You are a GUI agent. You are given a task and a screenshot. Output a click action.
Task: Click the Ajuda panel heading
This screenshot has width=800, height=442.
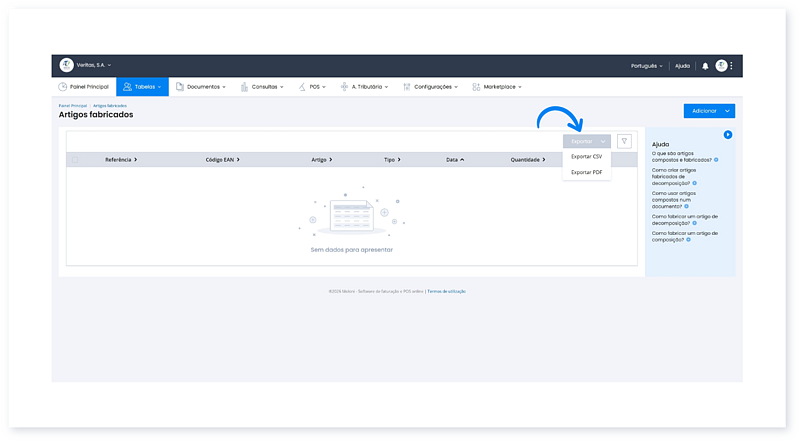[660, 144]
